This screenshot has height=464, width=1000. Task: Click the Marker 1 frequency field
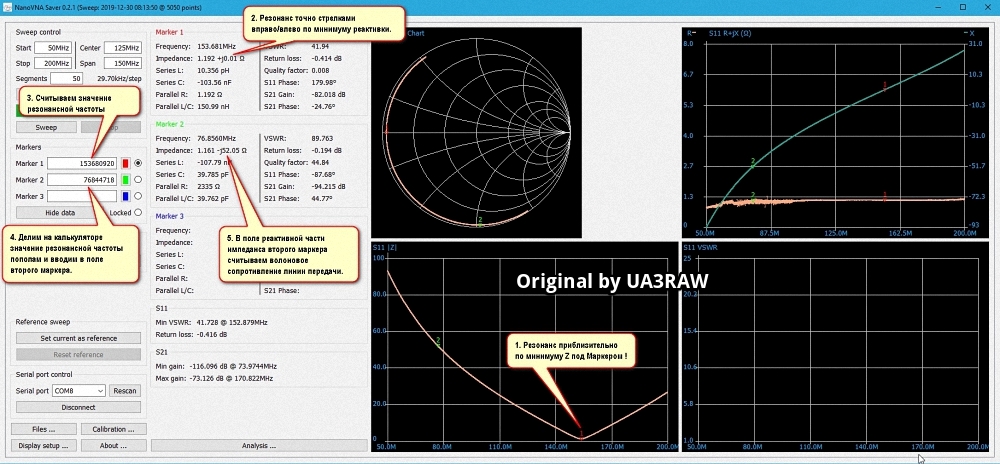[x=82, y=163]
